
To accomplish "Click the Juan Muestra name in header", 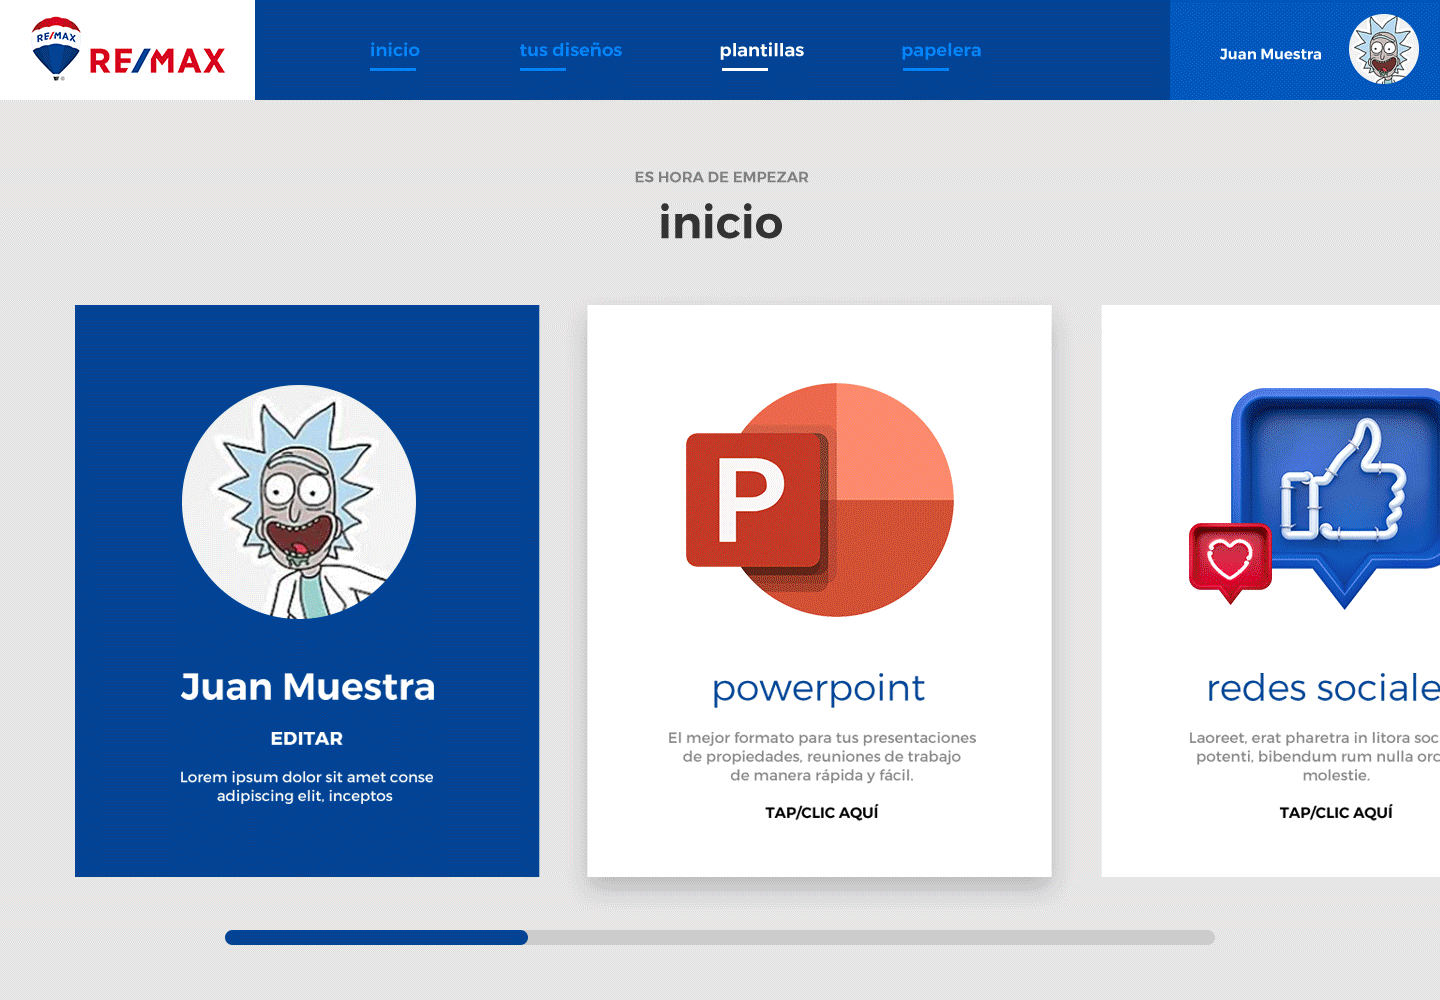I will 1270,54.
